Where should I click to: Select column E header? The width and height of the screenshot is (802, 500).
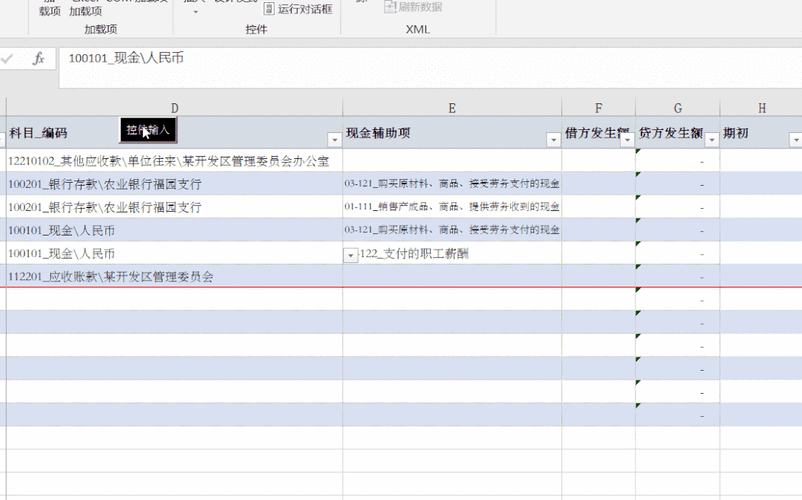(x=452, y=107)
